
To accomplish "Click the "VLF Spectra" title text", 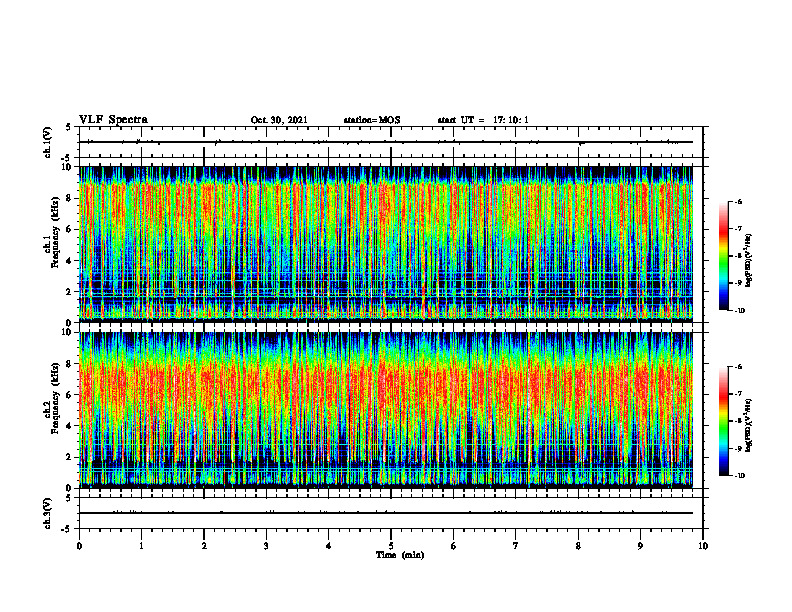I will [113, 120].
